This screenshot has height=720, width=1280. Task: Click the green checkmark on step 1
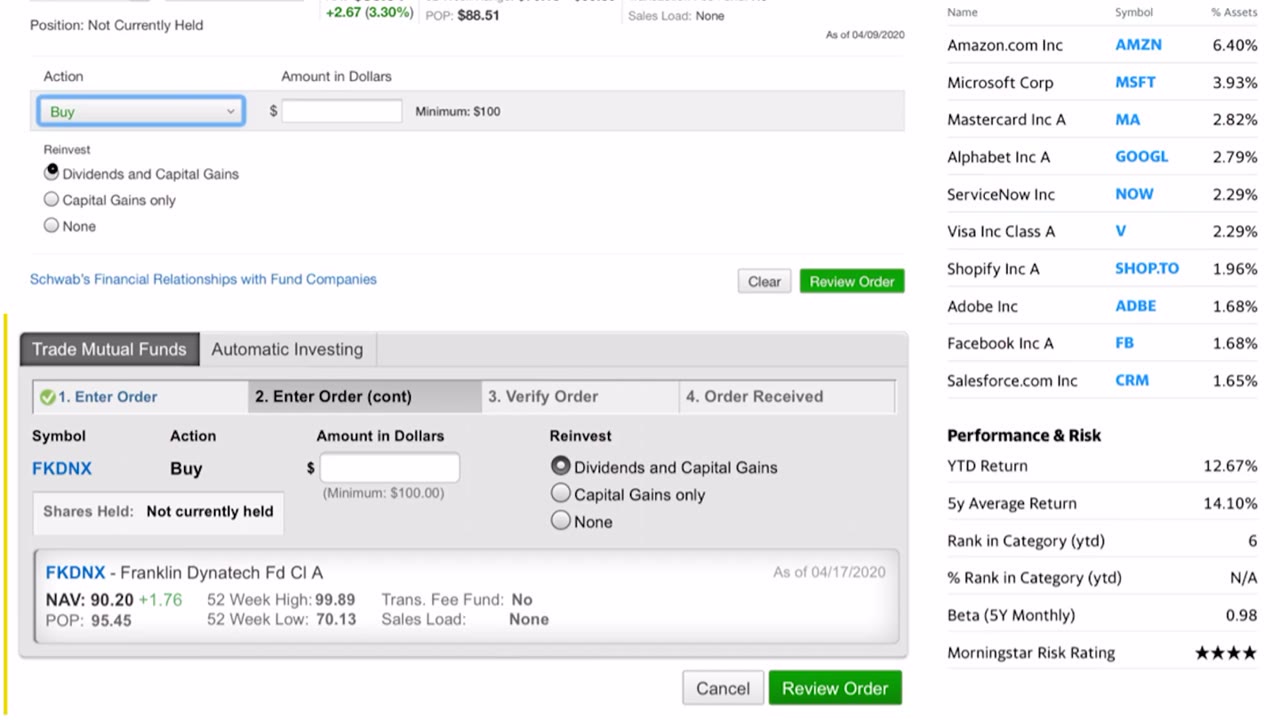tap(47, 397)
